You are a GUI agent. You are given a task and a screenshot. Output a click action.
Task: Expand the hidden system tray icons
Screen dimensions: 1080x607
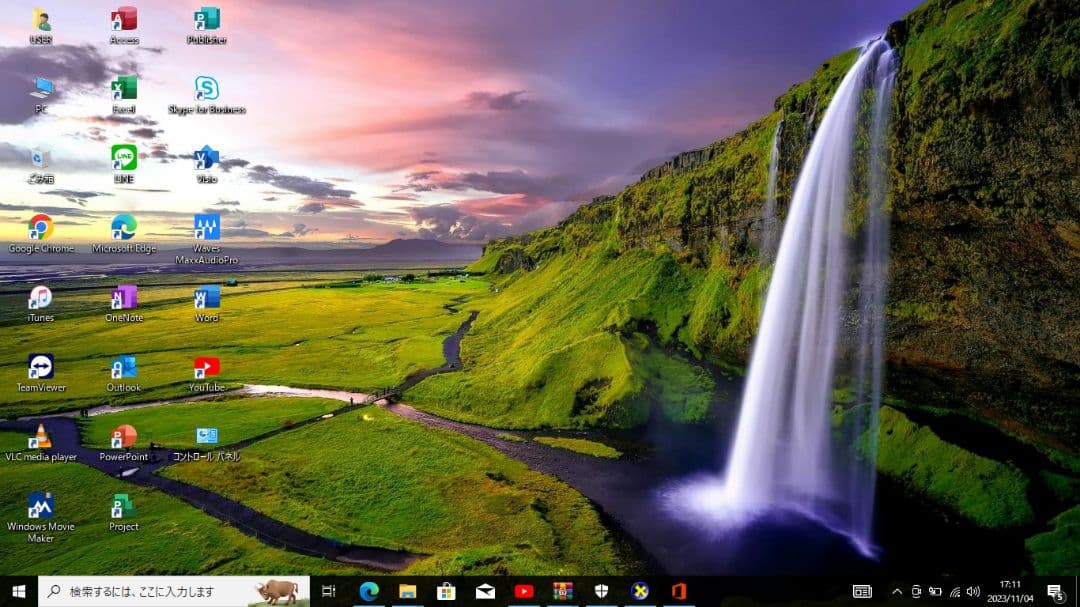pos(897,592)
